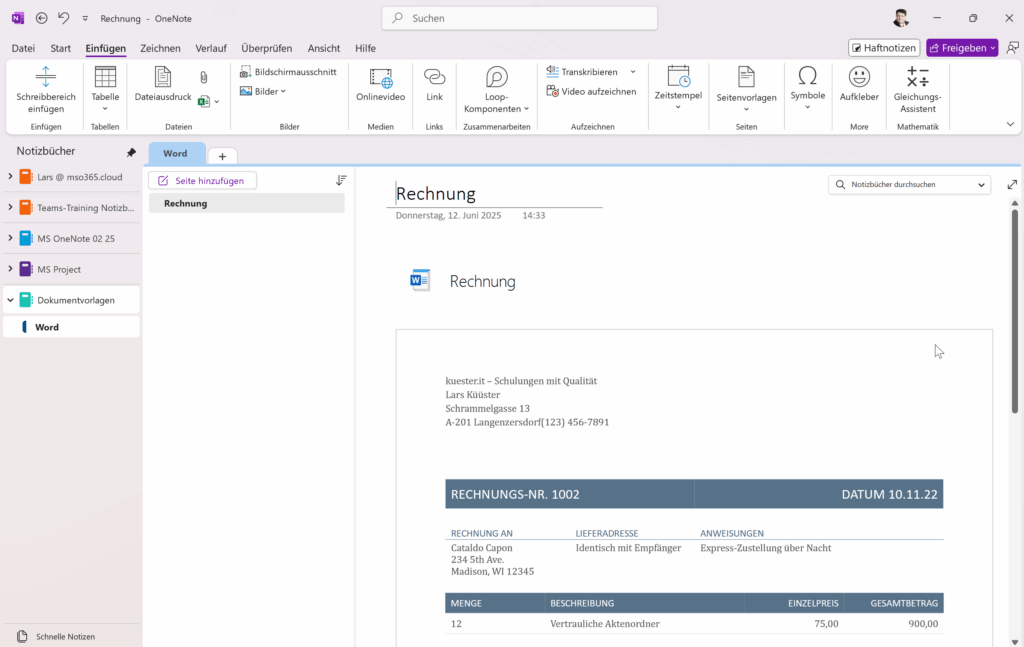Select the MS Project notebook
The image size is (1024, 647).
tap(72, 269)
